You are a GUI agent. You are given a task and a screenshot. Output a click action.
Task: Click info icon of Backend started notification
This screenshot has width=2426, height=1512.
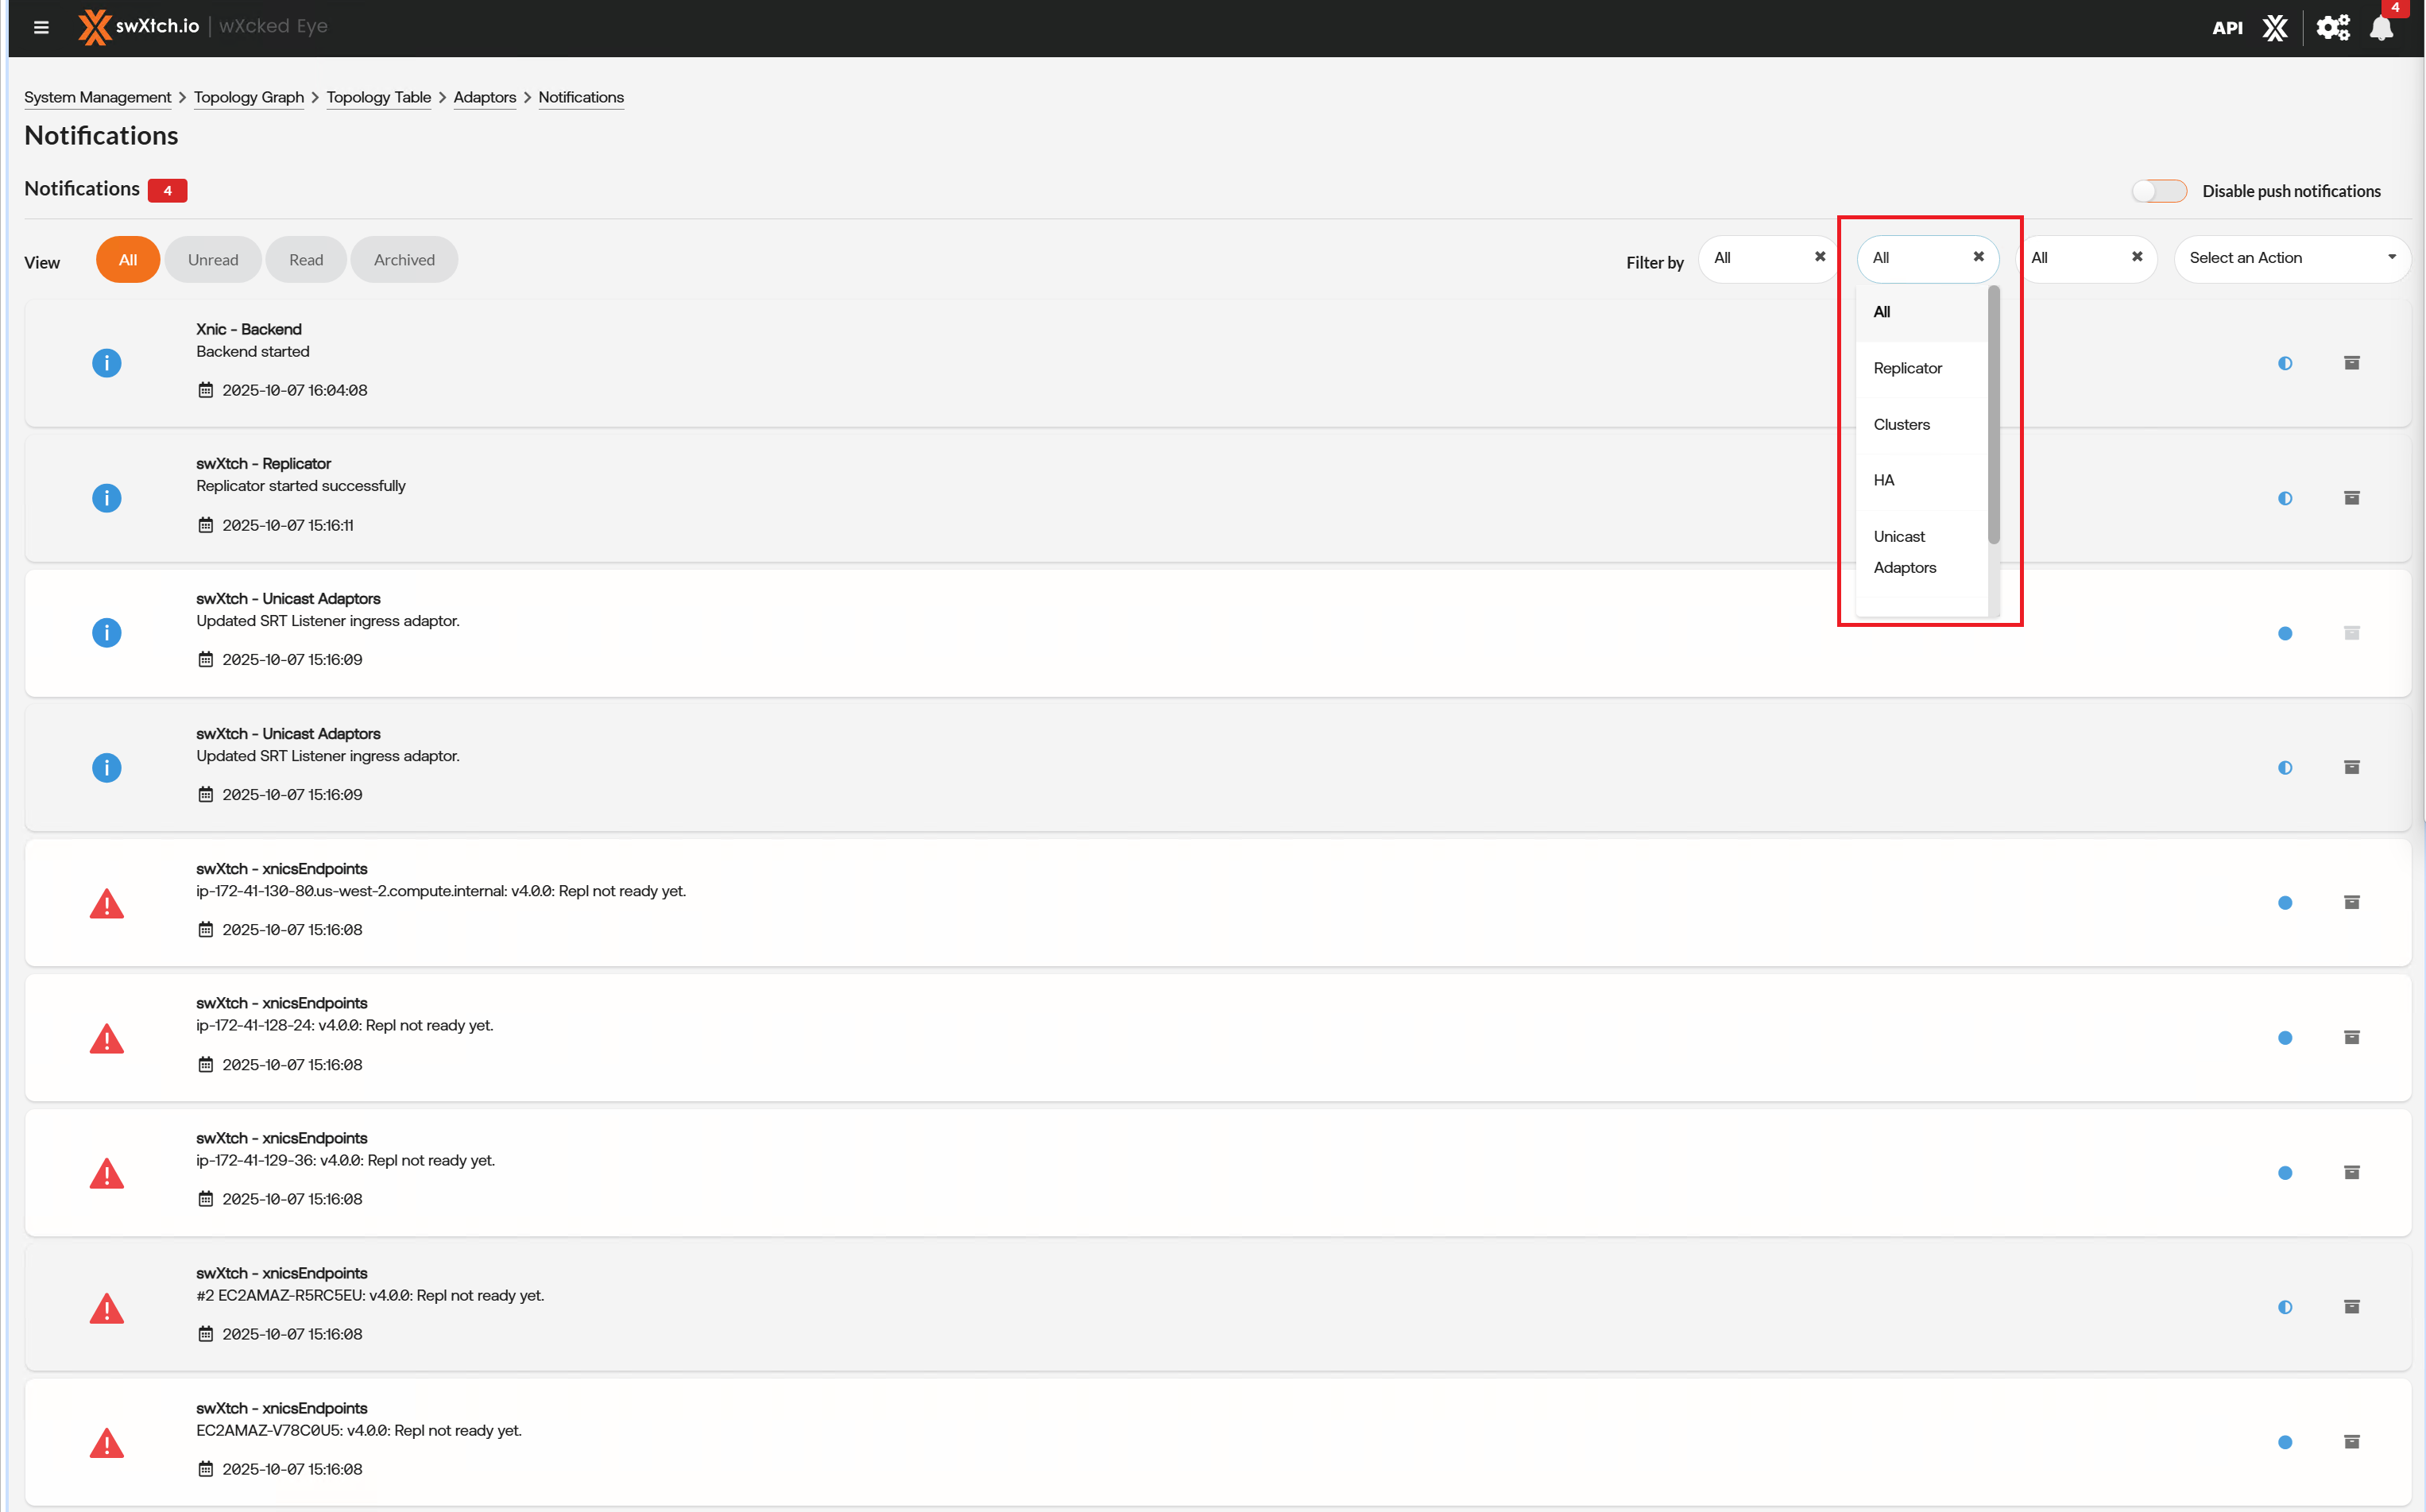[x=106, y=363]
